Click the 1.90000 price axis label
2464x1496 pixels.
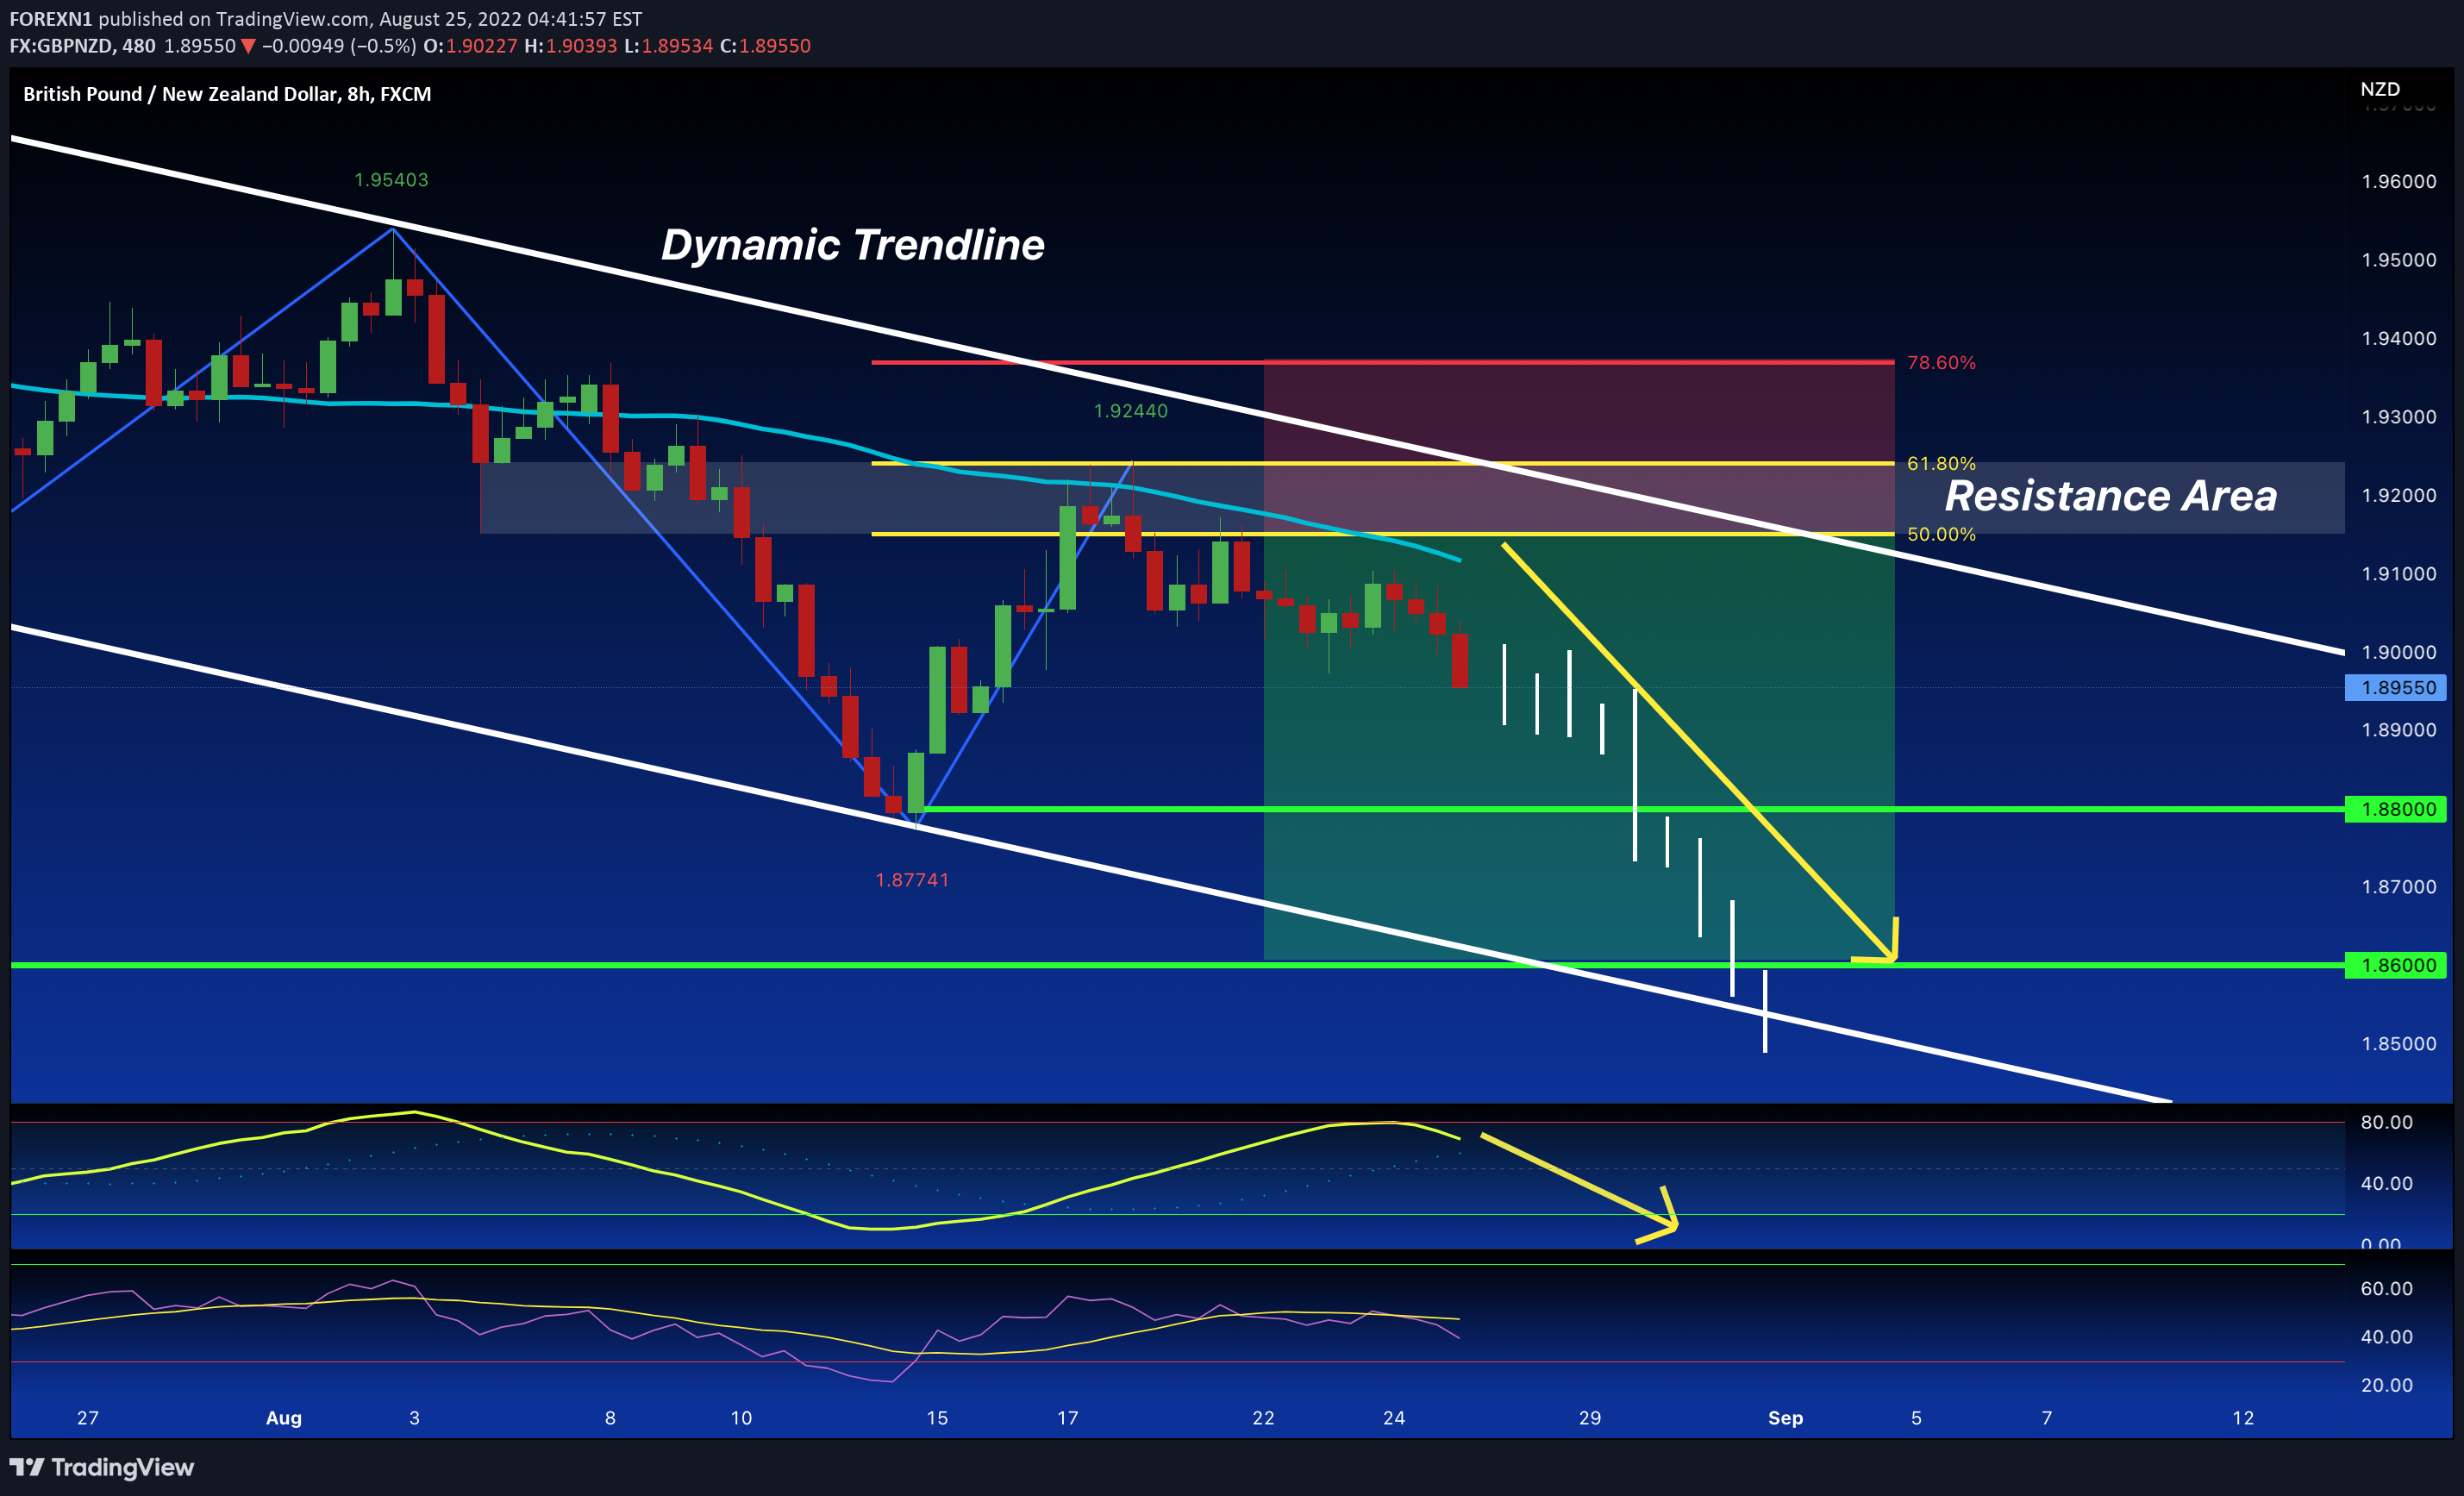click(x=2399, y=652)
